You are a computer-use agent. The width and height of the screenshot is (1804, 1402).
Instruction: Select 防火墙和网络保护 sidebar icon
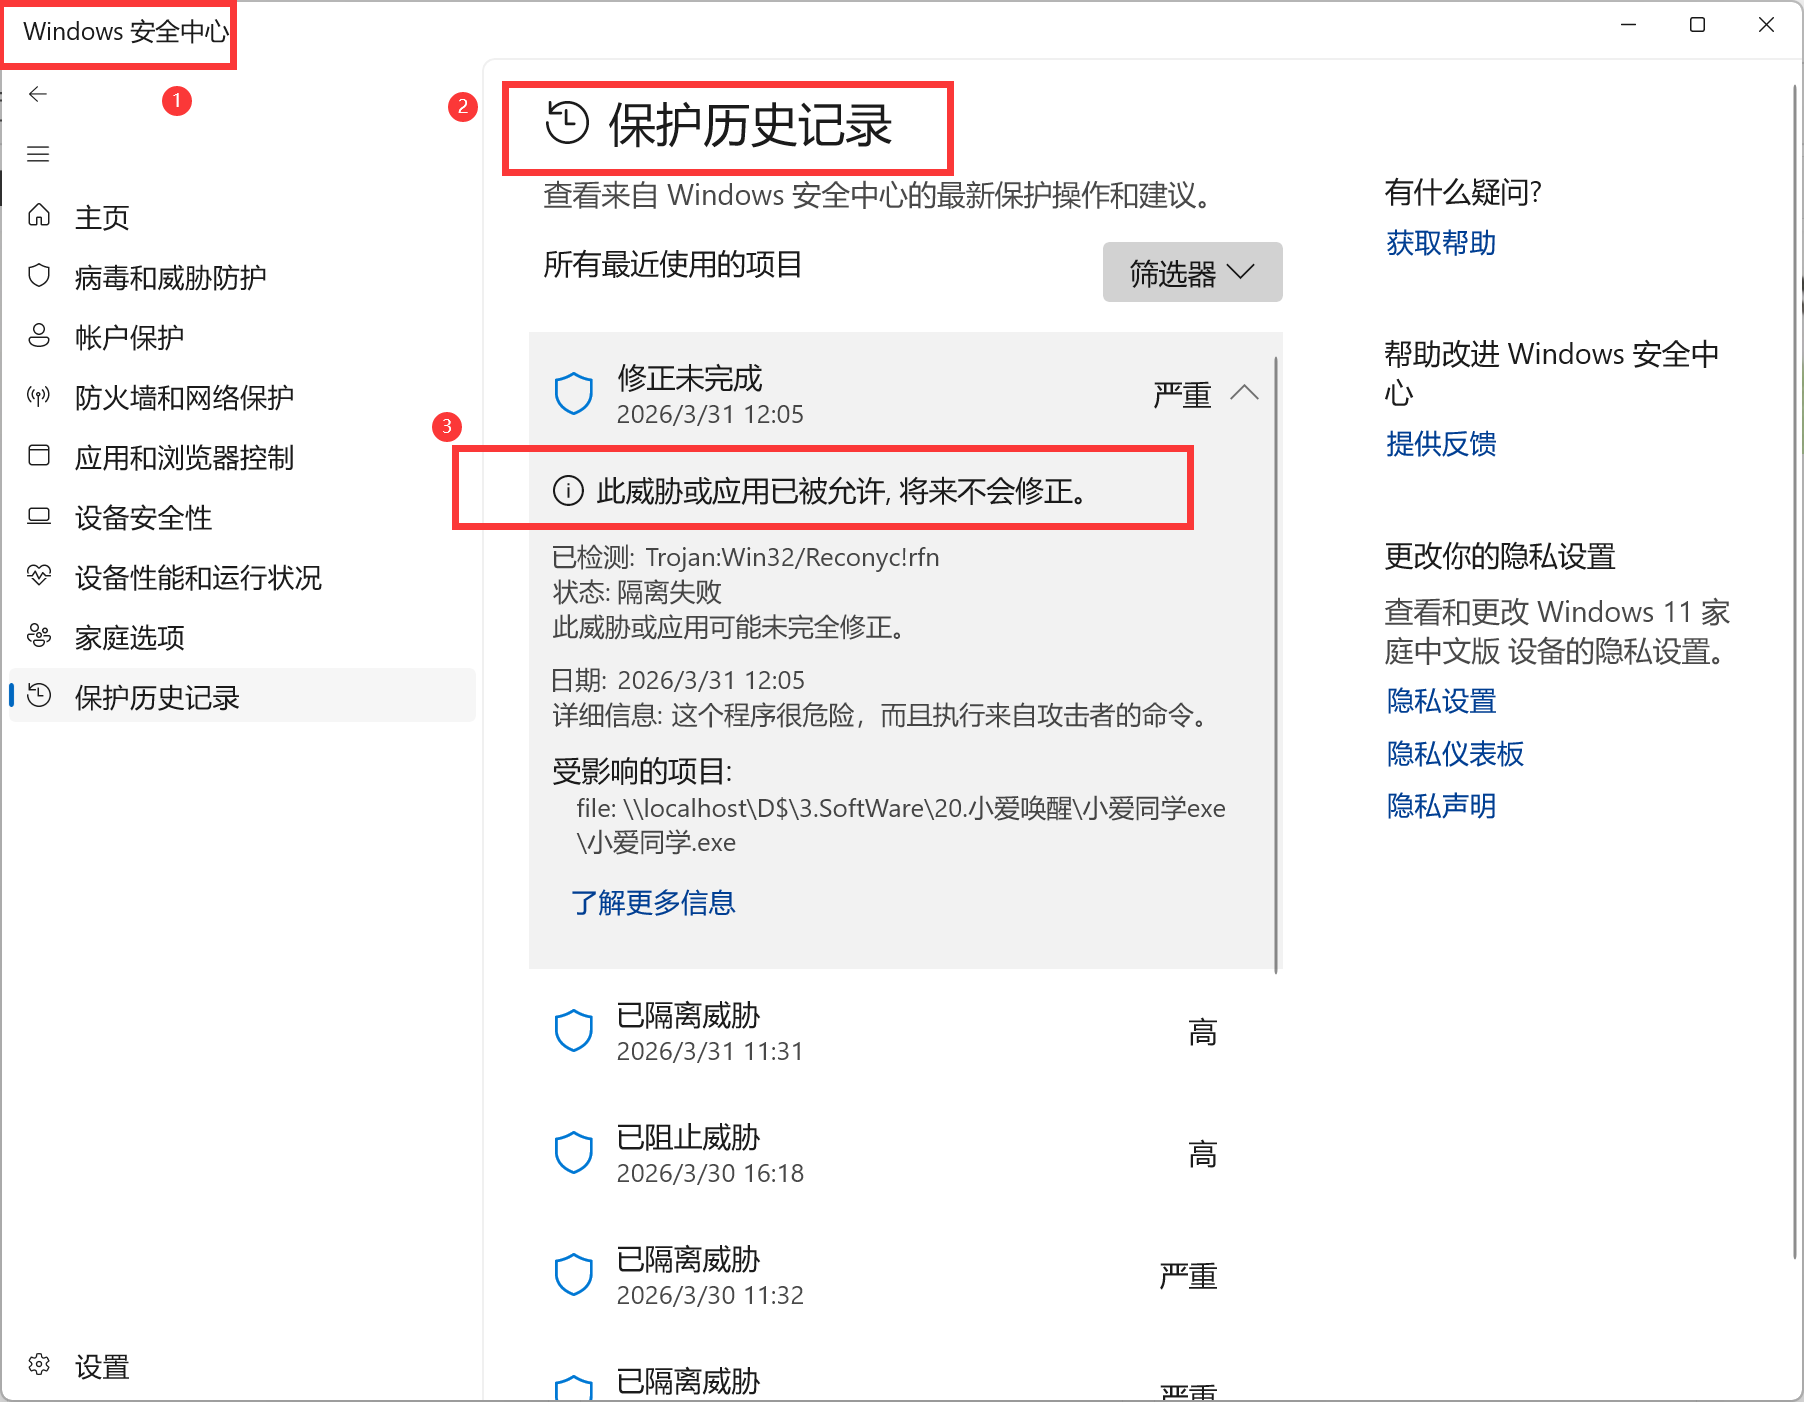coord(40,396)
